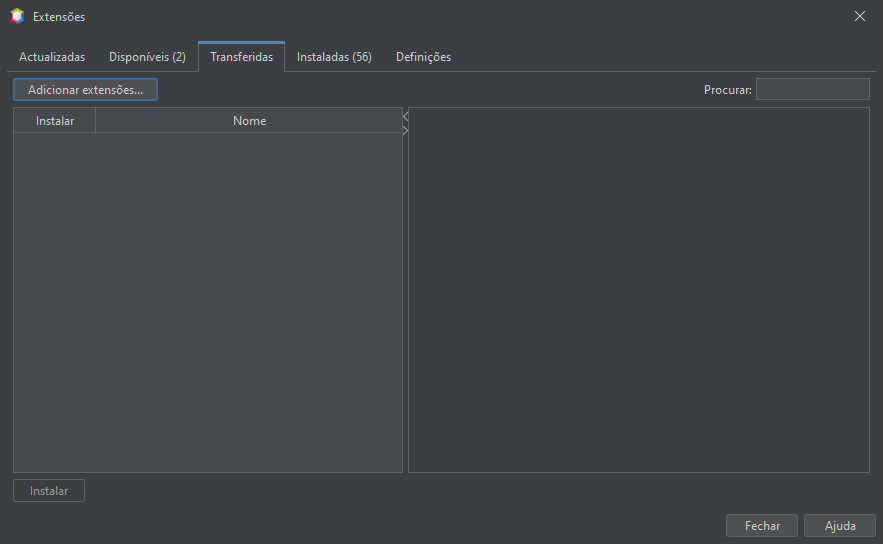This screenshot has height=544, width=883.
Task: Switch to the Actualizadas tab
Action: click(x=52, y=57)
